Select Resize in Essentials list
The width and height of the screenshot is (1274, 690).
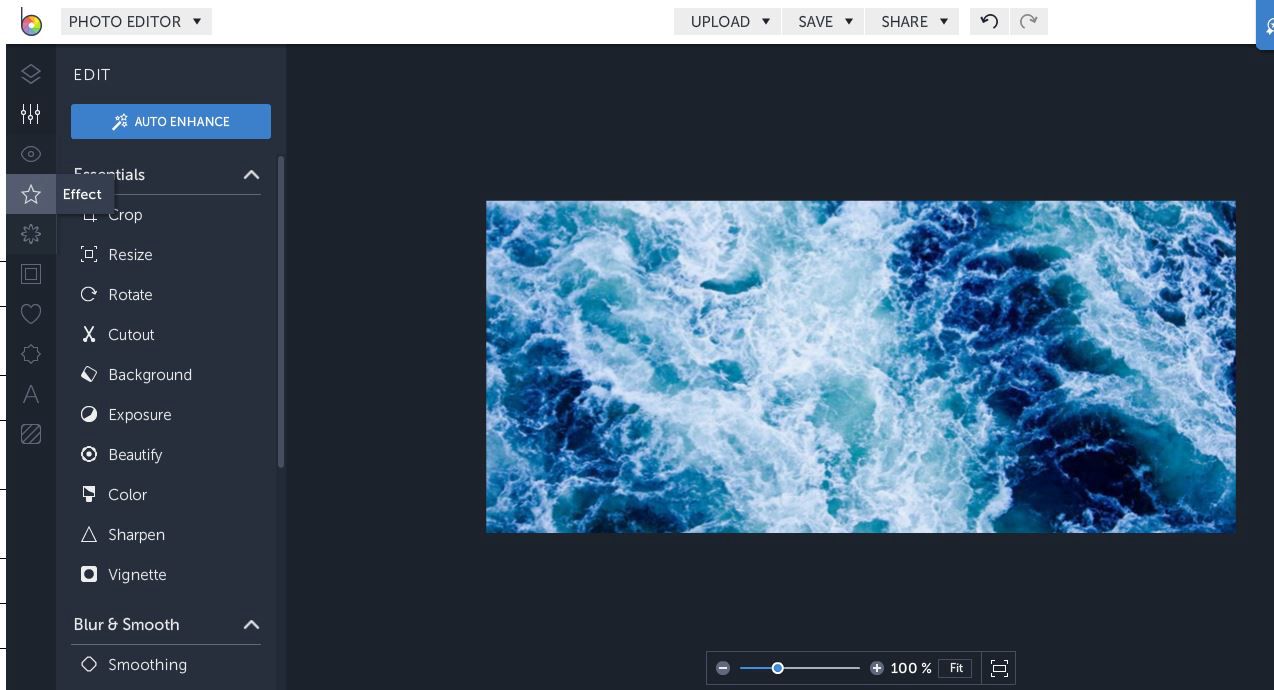click(130, 254)
